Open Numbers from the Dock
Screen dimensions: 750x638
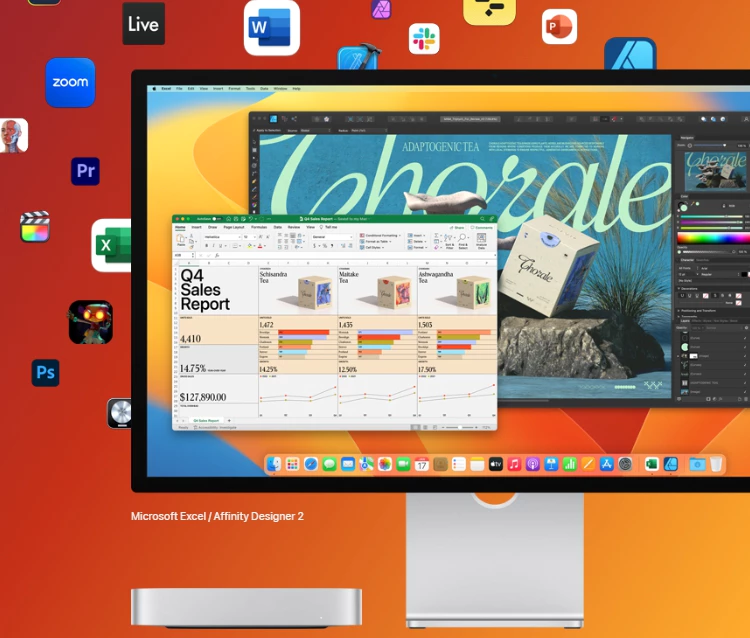click(x=570, y=464)
